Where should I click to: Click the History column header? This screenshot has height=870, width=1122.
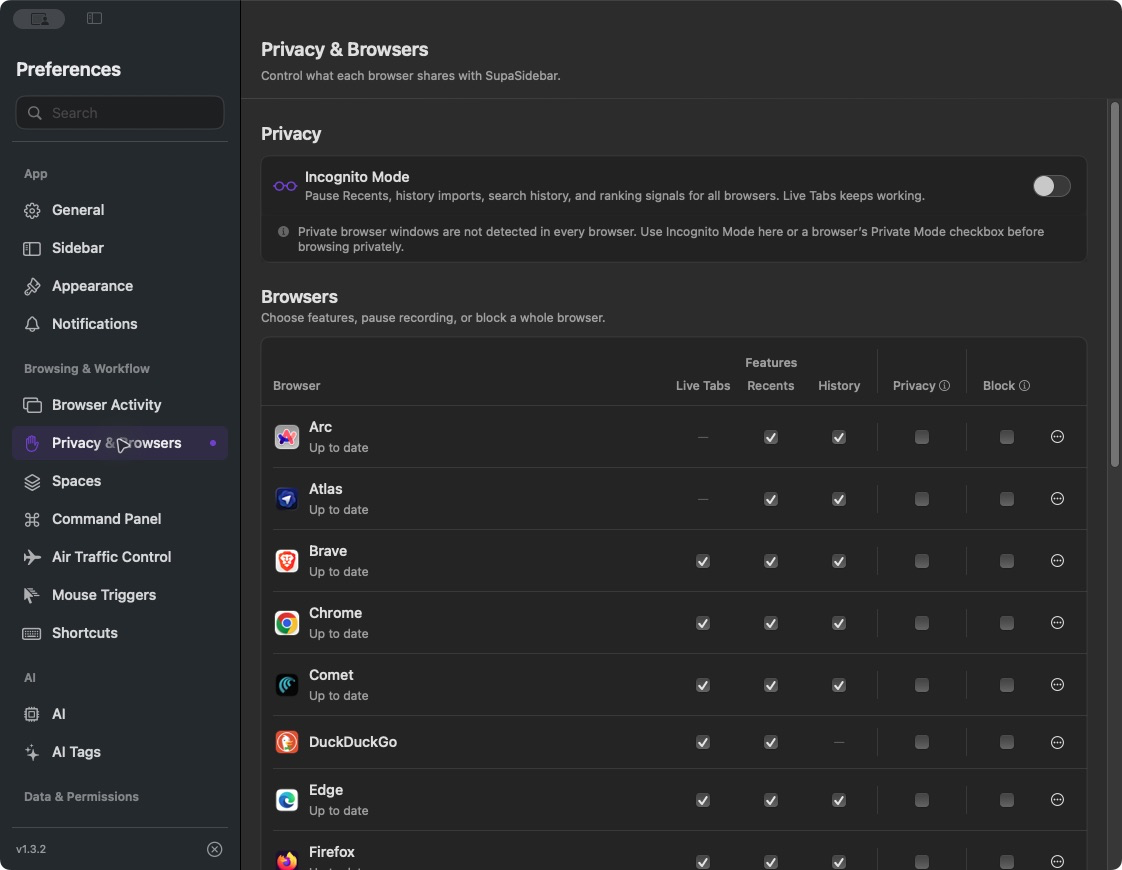coord(839,386)
